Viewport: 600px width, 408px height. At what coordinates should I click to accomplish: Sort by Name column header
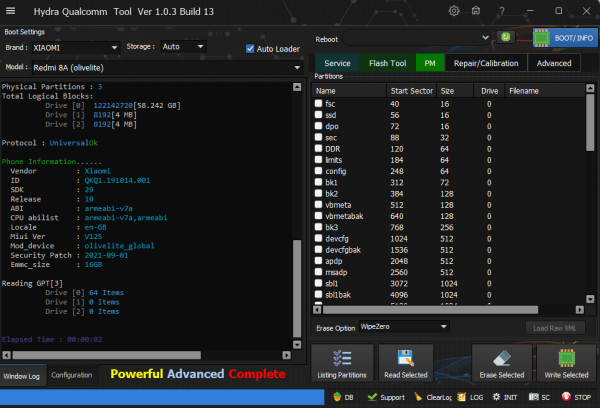click(349, 91)
